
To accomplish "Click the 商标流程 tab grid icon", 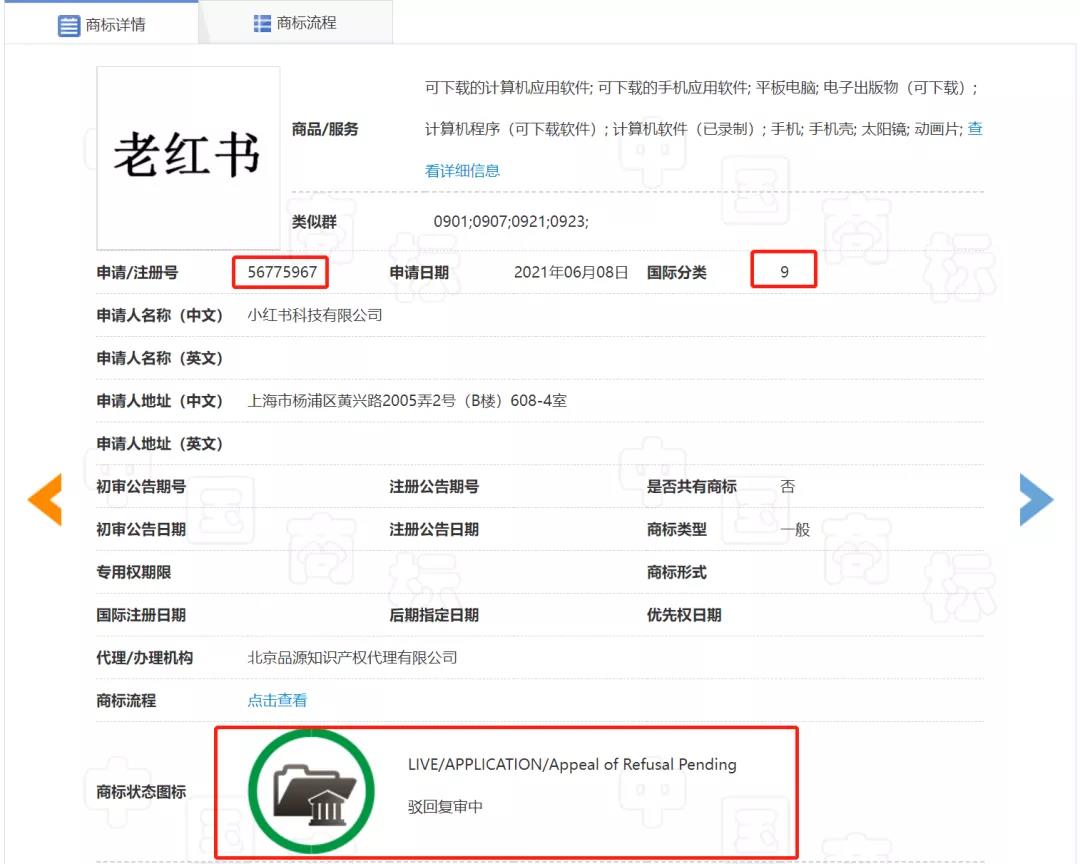I will [262, 23].
